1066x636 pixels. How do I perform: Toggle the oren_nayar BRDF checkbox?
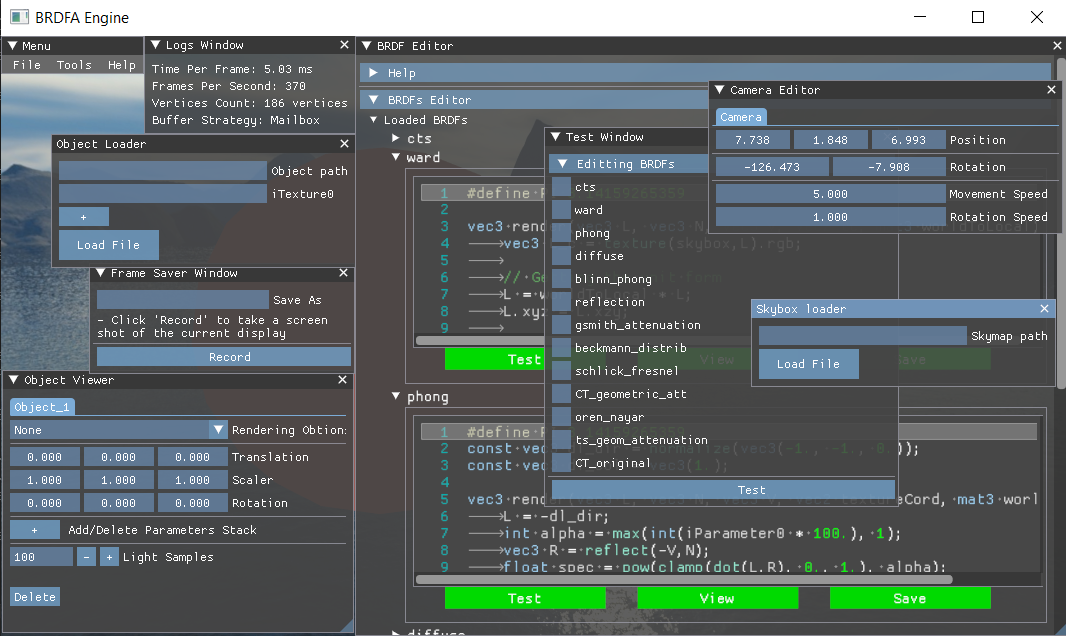561,417
